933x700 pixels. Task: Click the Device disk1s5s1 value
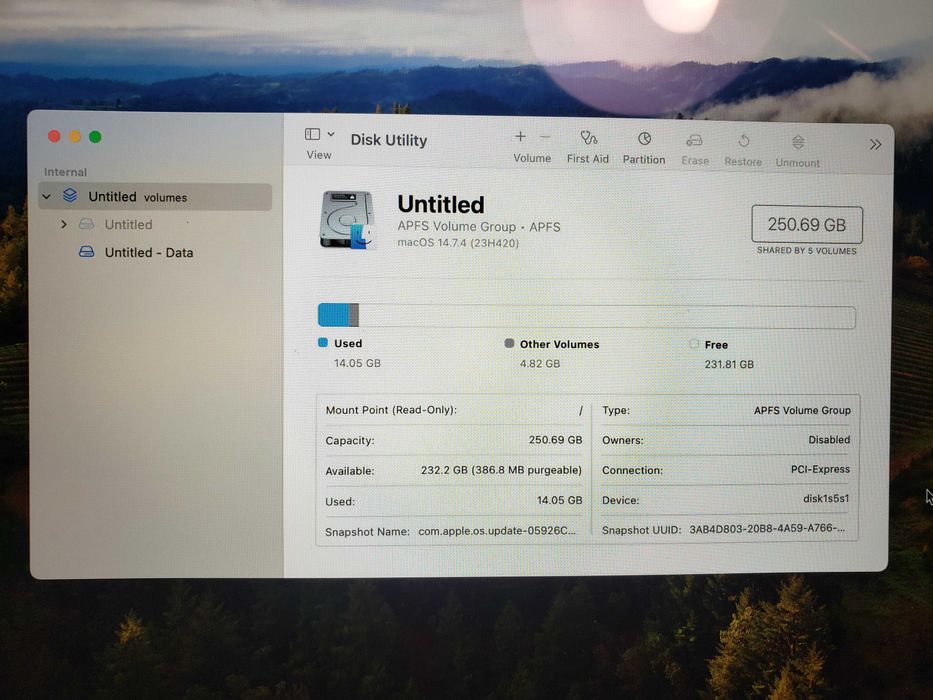(x=826, y=498)
